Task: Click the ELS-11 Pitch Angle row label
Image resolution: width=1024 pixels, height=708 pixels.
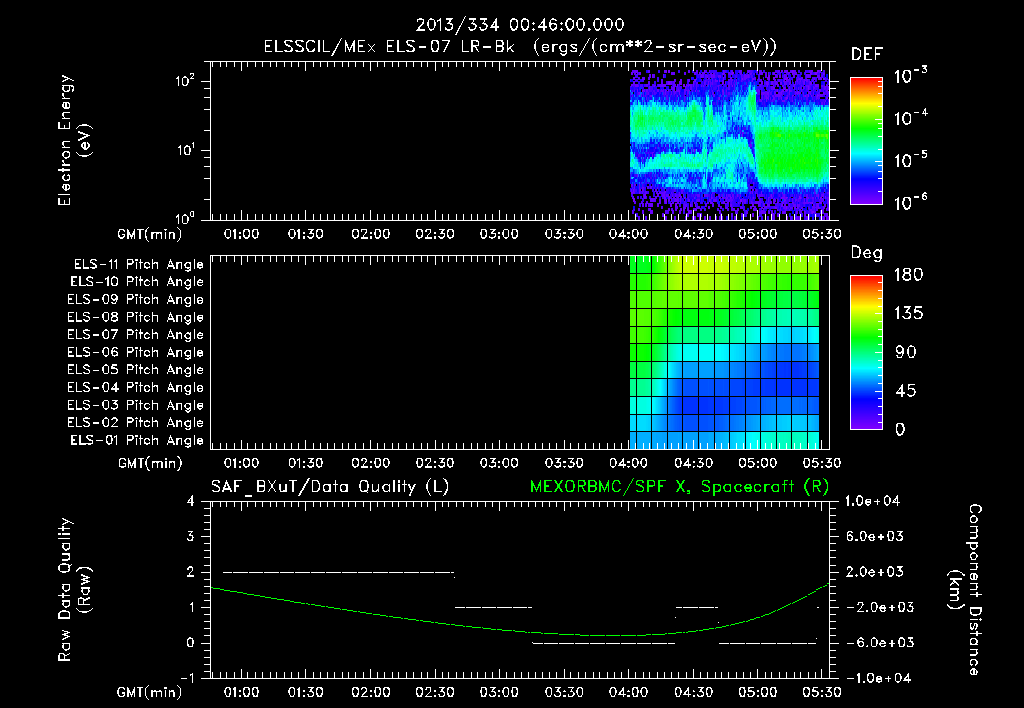Action: click(x=138, y=265)
